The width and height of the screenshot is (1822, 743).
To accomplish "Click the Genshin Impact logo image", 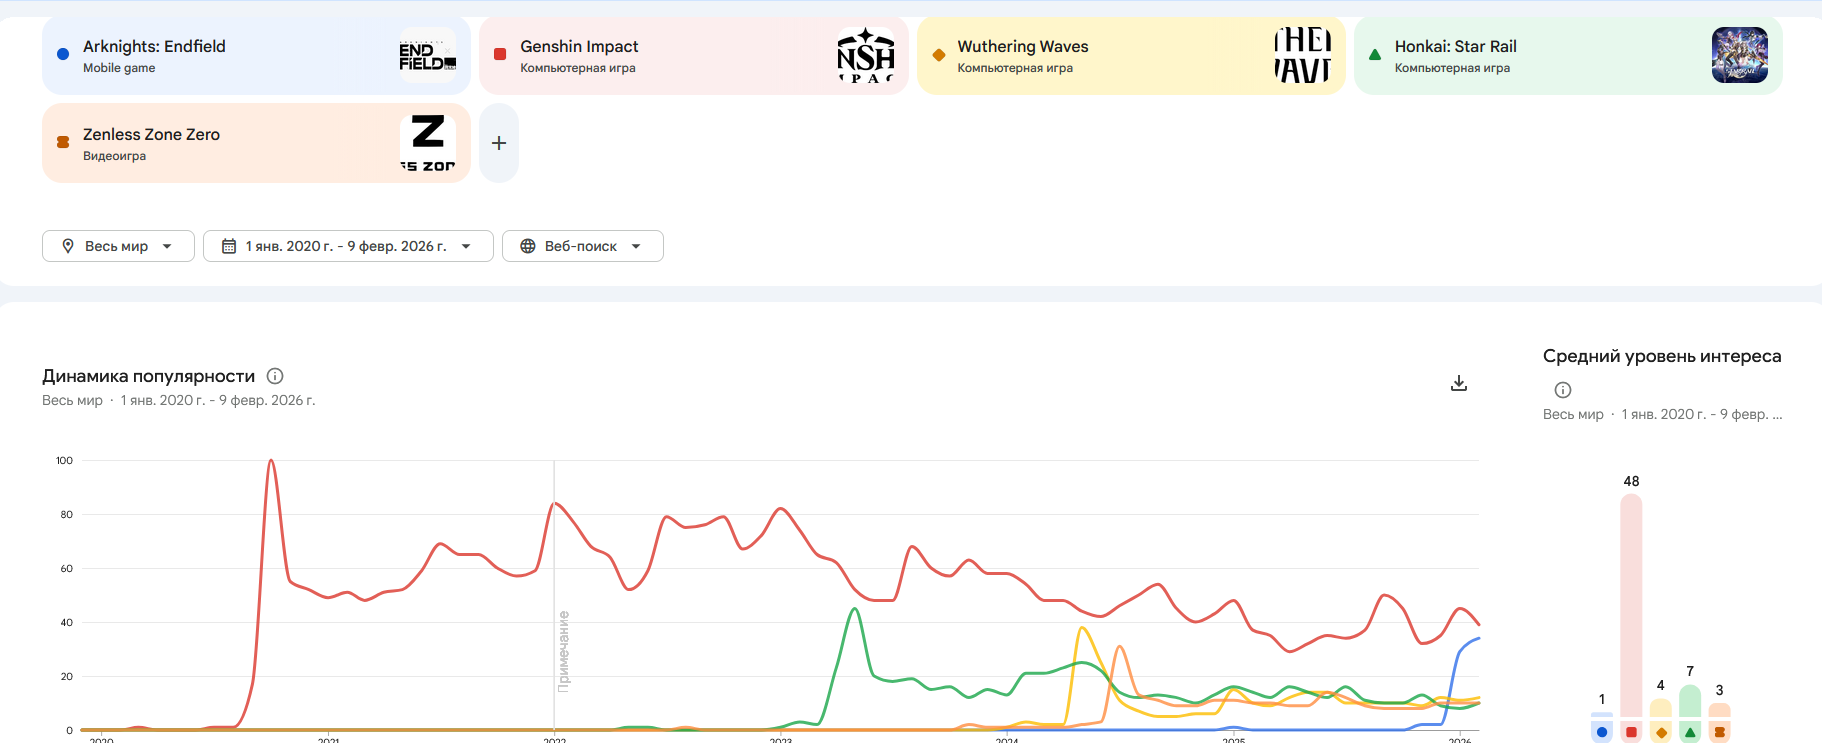I will [865, 56].
